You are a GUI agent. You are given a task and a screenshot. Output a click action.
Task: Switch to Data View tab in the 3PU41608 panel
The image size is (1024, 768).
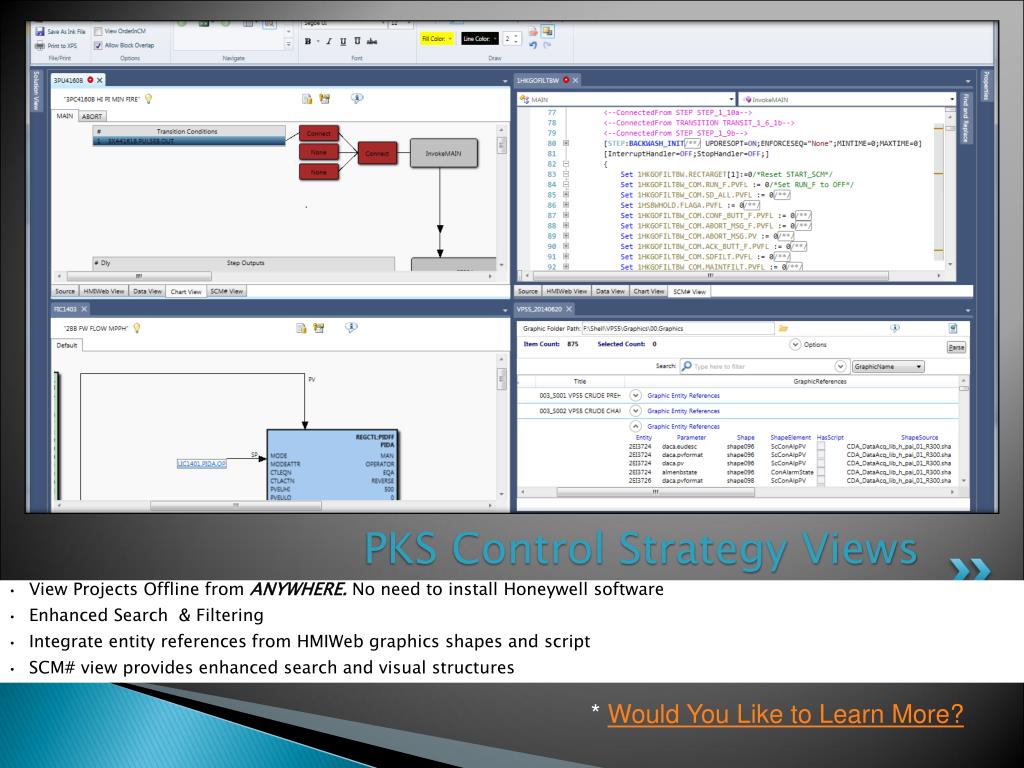point(148,291)
